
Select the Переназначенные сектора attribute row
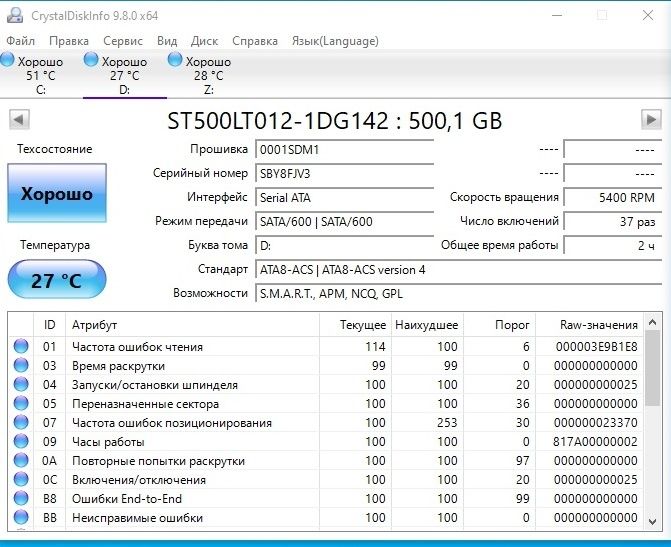pyautogui.click(x=326, y=403)
